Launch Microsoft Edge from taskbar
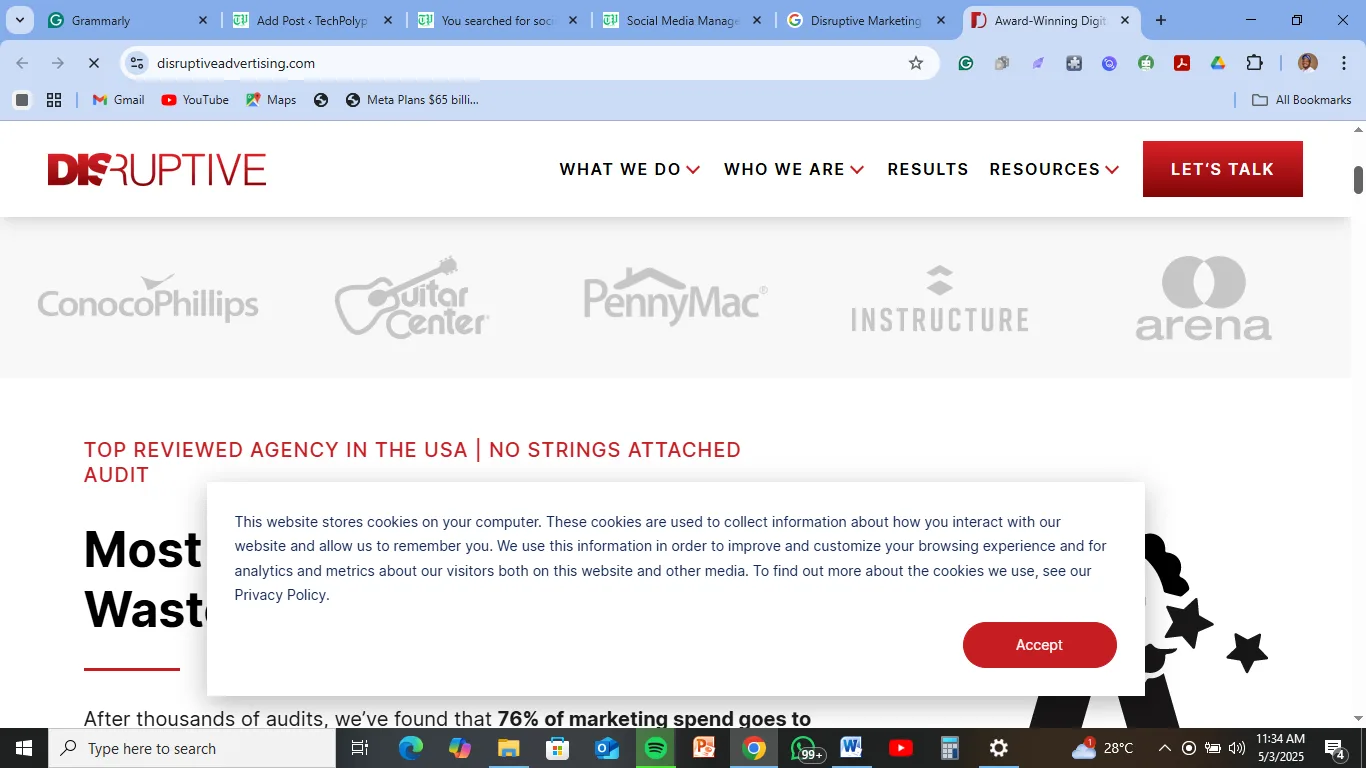Screen dimensions: 1366x768 coord(411,748)
